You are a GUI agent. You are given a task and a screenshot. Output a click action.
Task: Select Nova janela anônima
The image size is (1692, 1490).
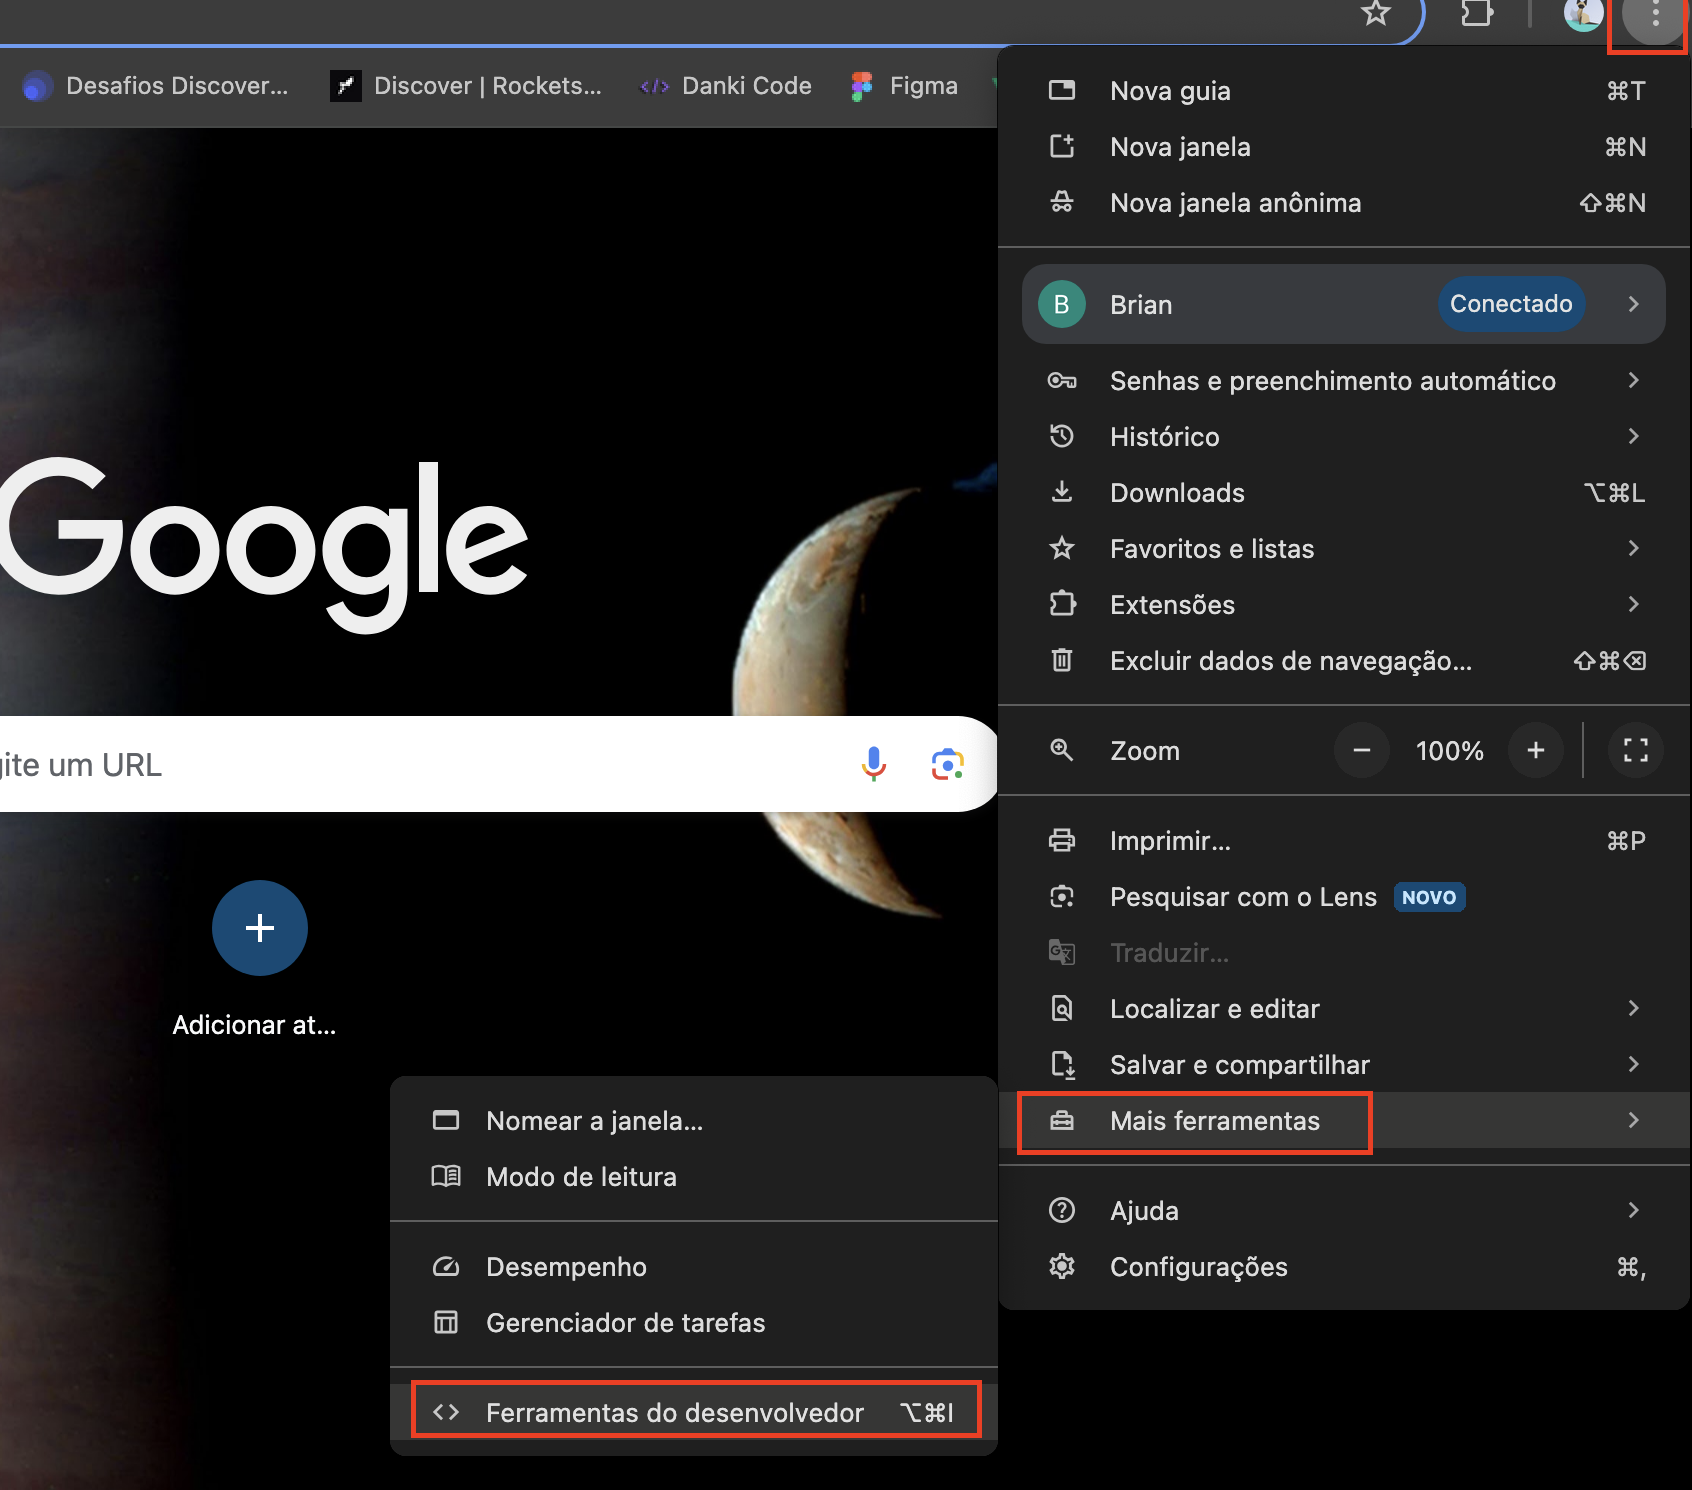pyautogui.click(x=1235, y=203)
